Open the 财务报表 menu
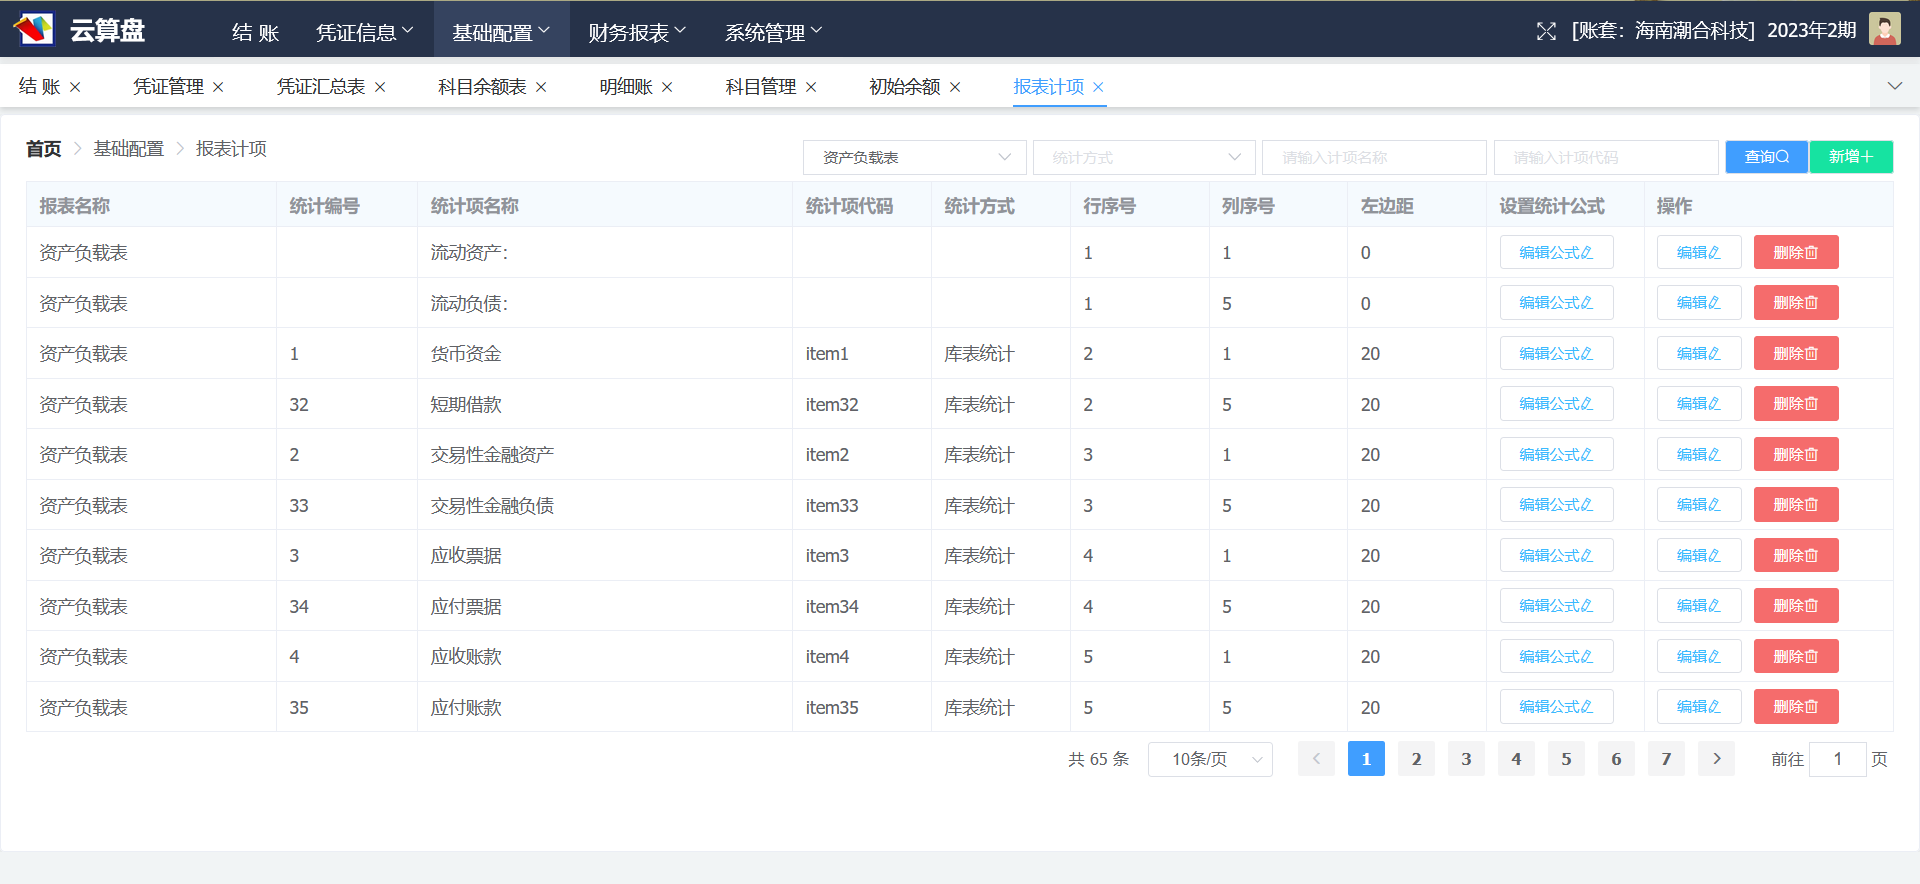1920x884 pixels. coord(637,32)
